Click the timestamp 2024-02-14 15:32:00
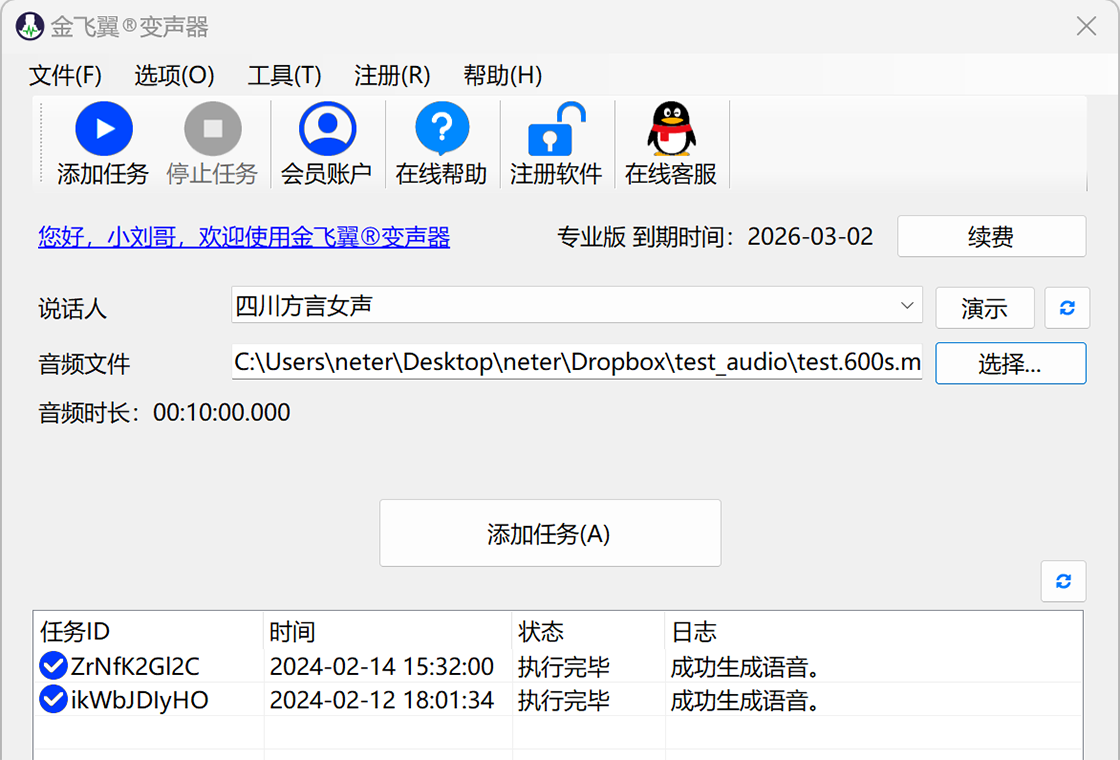This screenshot has height=760, width=1120. point(381,666)
